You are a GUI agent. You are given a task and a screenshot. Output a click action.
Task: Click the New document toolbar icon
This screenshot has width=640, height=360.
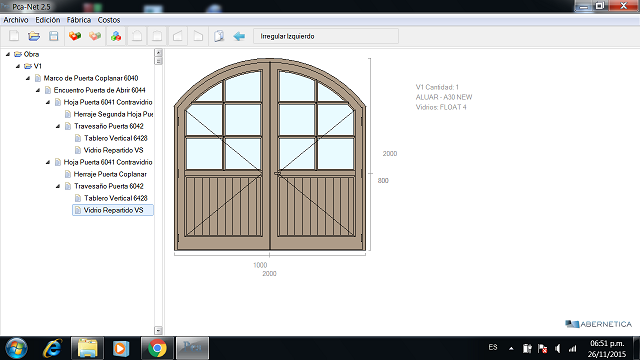[x=14, y=36]
